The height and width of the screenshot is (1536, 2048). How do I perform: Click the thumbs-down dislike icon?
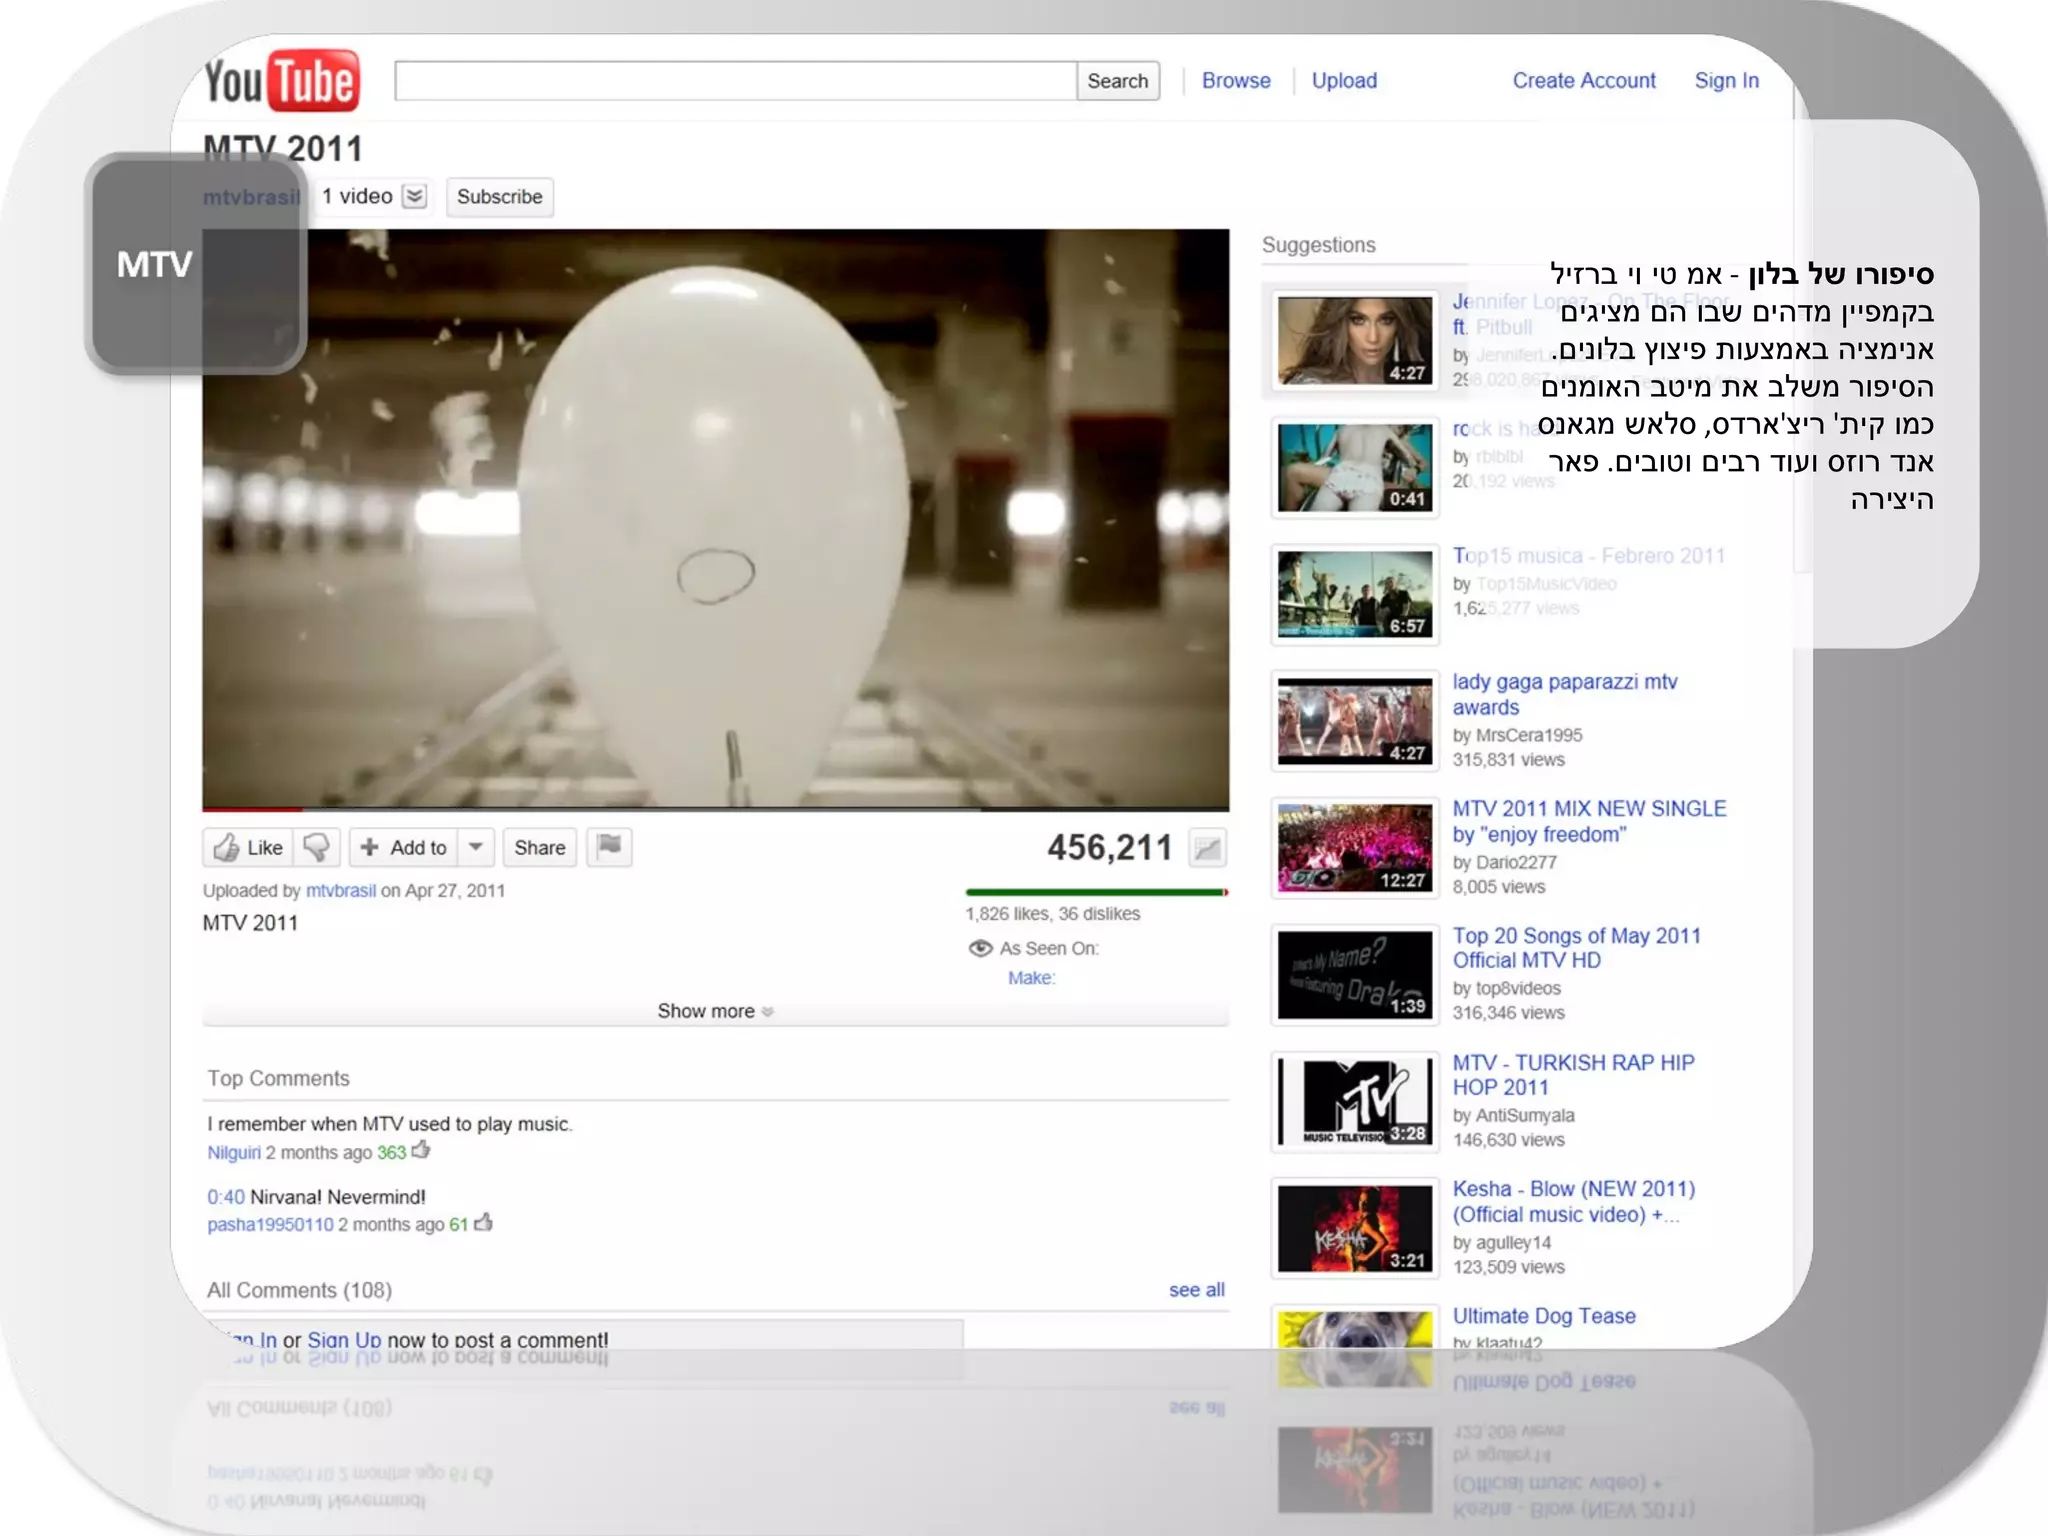click(317, 847)
